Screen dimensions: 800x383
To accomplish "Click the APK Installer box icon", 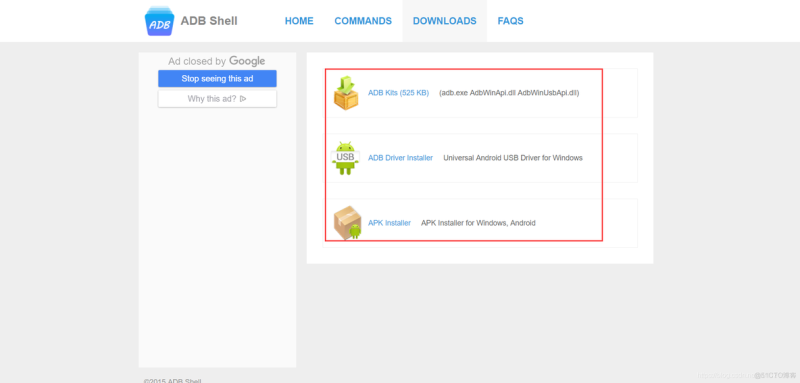I will (x=347, y=223).
